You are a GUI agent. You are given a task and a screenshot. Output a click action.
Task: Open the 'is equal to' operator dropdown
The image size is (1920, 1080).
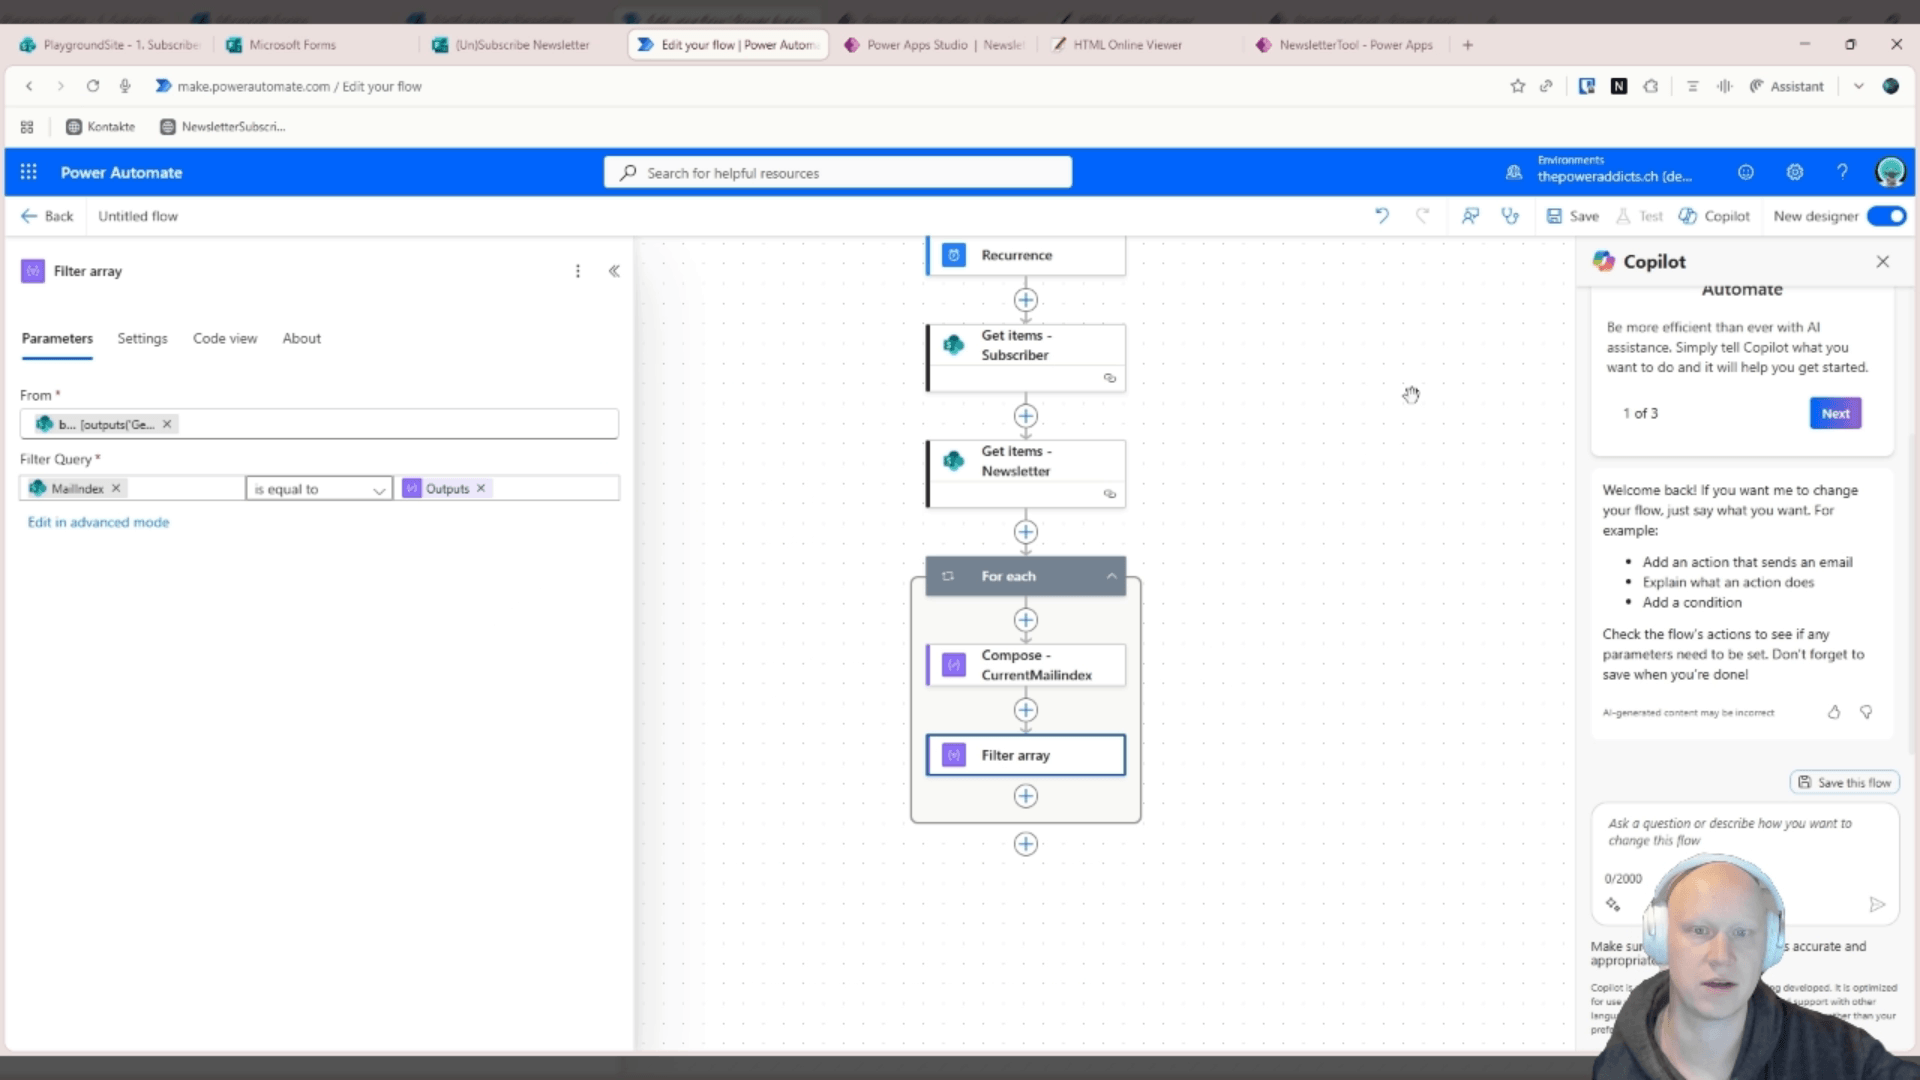(319, 488)
